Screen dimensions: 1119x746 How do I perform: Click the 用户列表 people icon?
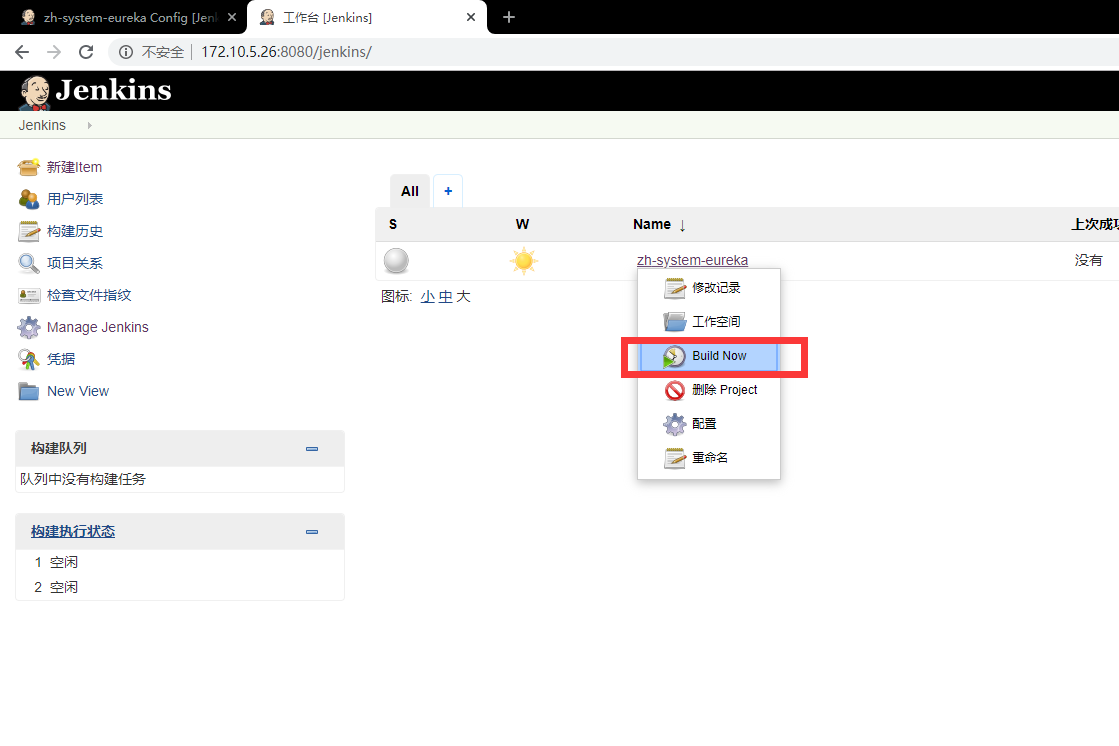(x=29, y=199)
